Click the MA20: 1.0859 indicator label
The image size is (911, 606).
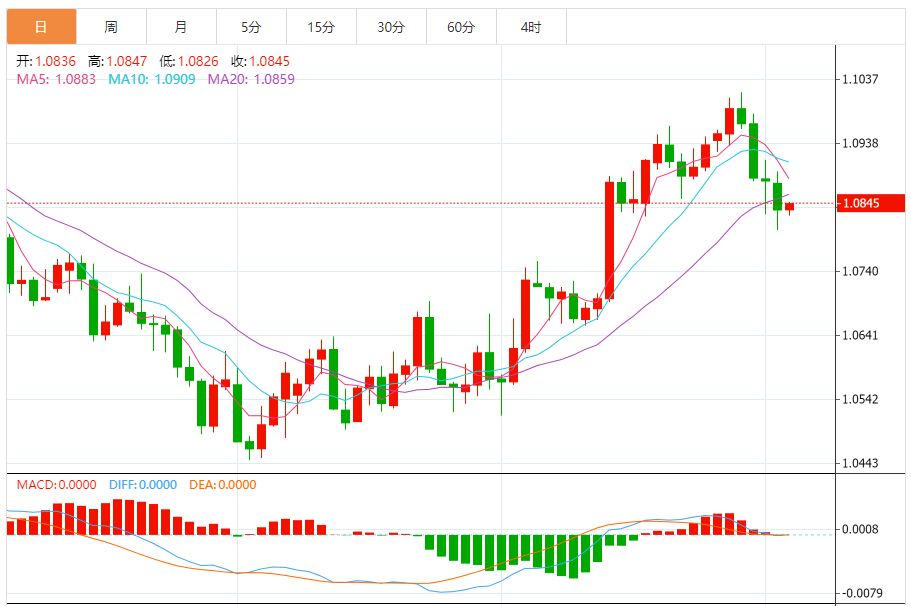[251, 79]
